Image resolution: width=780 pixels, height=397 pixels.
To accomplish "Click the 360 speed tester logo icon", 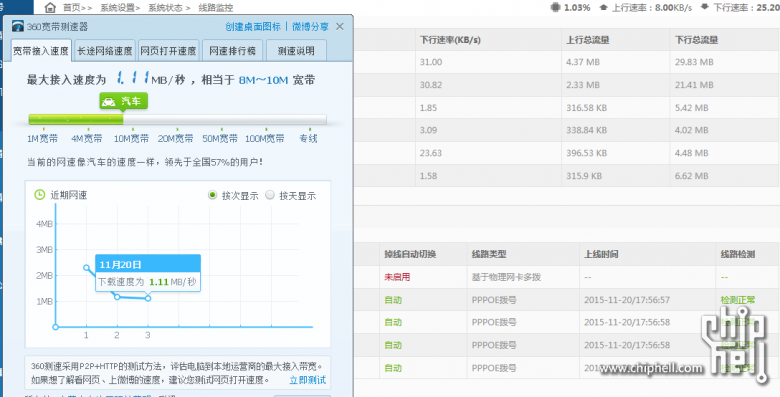I will [x=18, y=26].
